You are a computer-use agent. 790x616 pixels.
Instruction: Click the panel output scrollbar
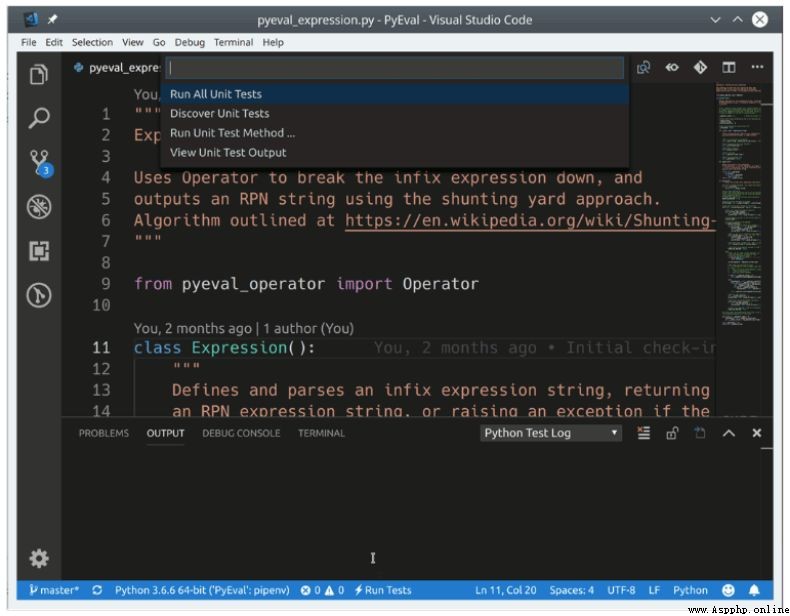point(766,448)
